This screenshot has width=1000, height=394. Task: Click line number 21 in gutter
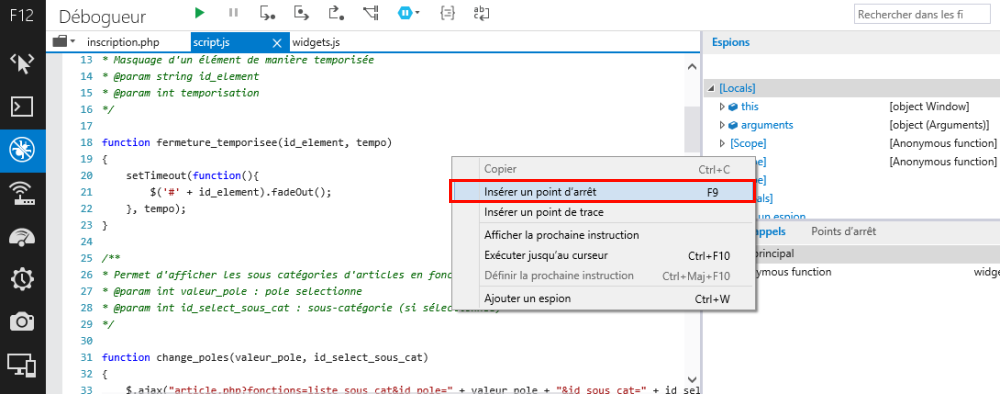[87, 192]
